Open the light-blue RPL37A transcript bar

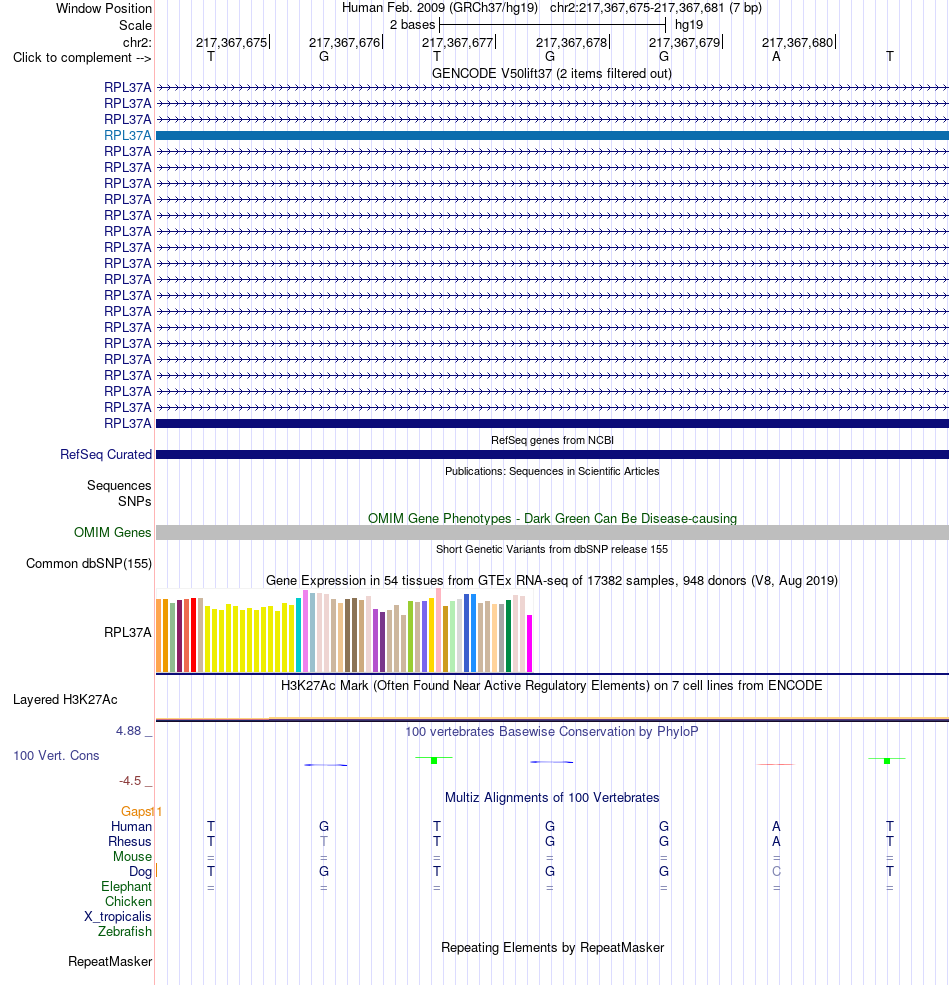click(x=552, y=136)
